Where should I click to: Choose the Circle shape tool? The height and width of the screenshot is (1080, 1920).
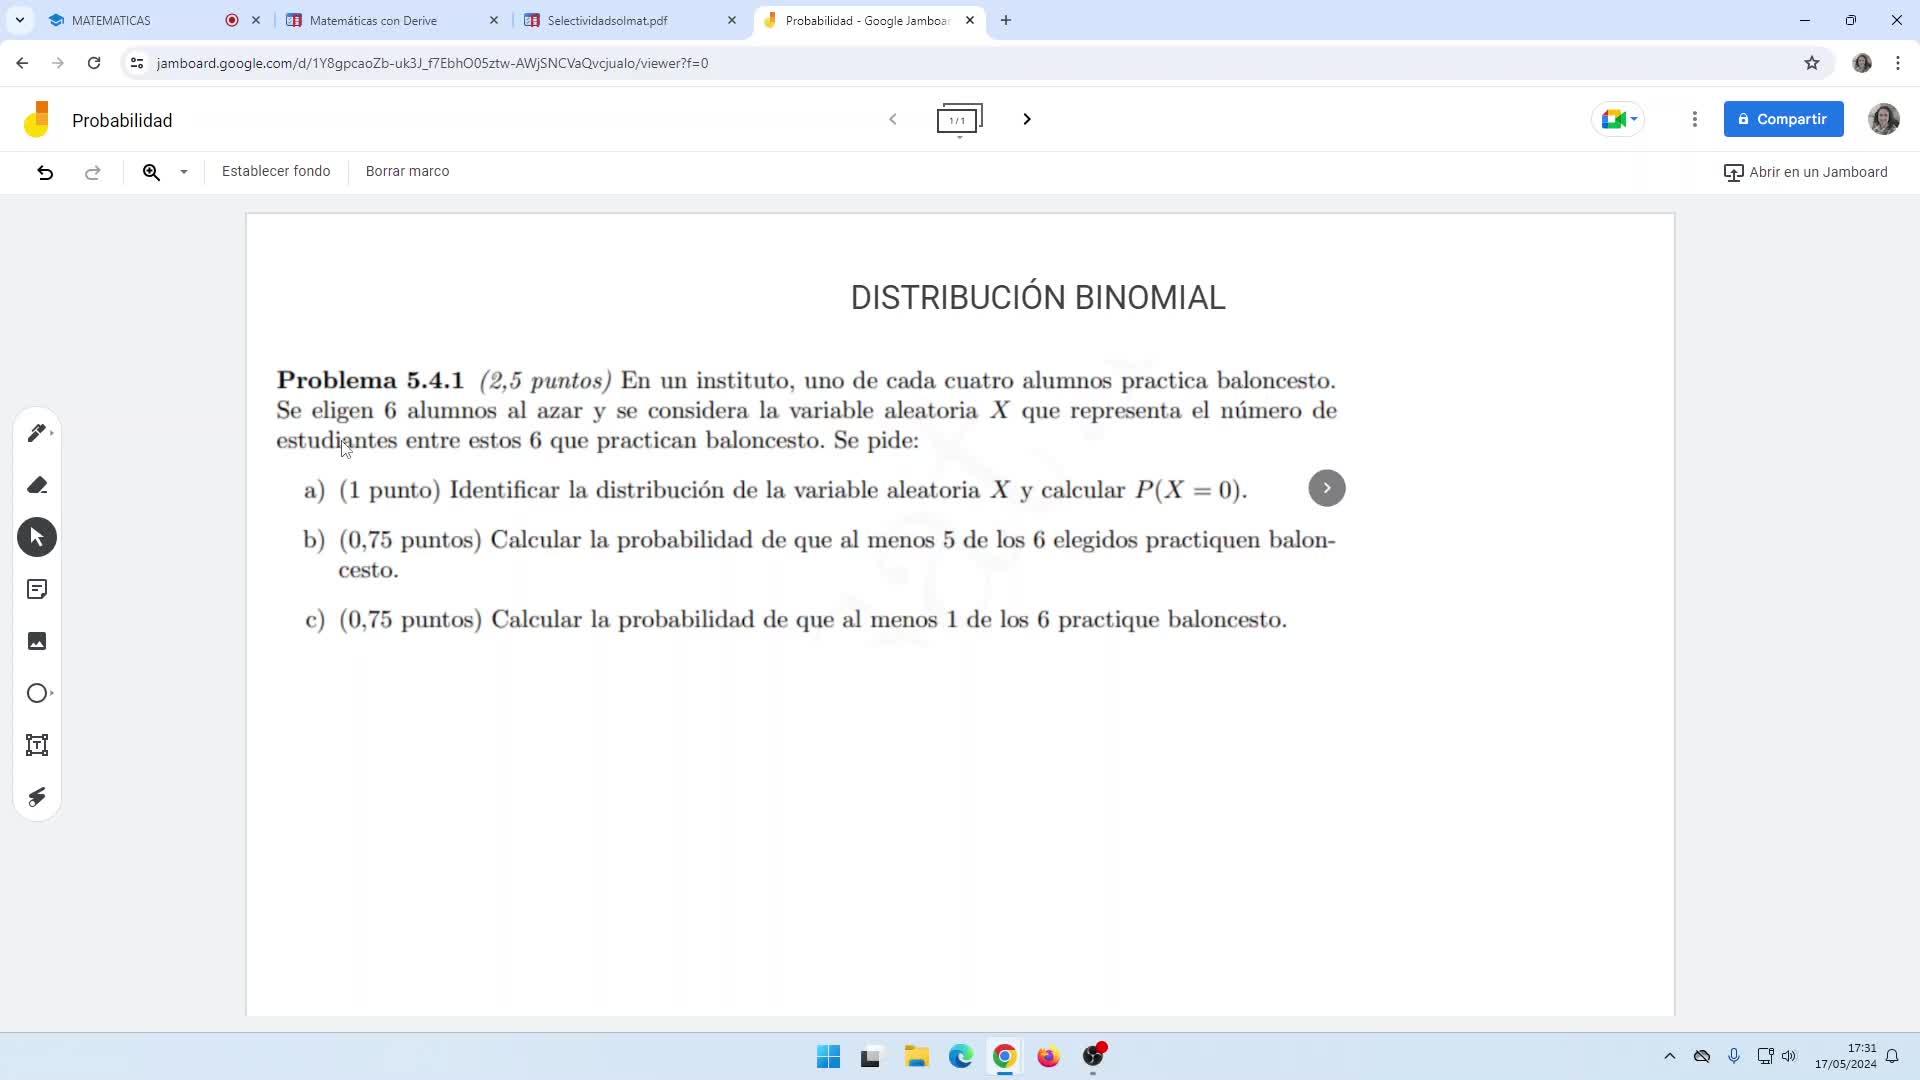pos(37,693)
